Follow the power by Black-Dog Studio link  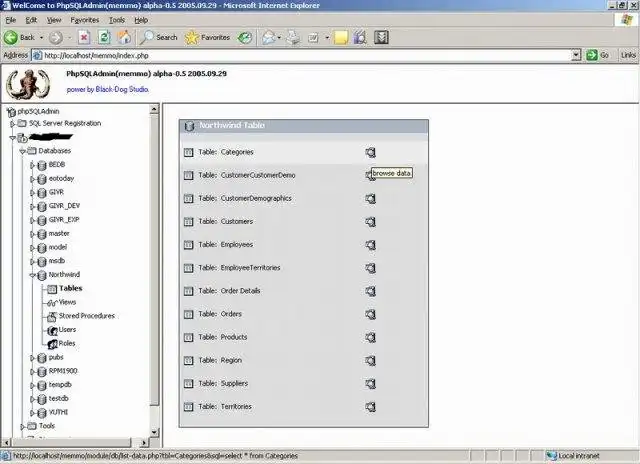[107, 89]
